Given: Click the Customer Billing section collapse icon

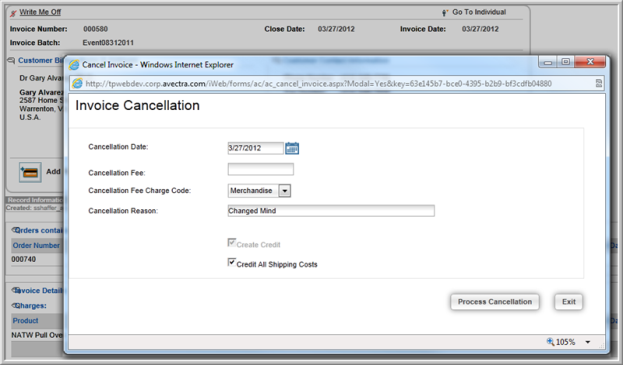Looking at the screenshot, I should [x=11, y=61].
